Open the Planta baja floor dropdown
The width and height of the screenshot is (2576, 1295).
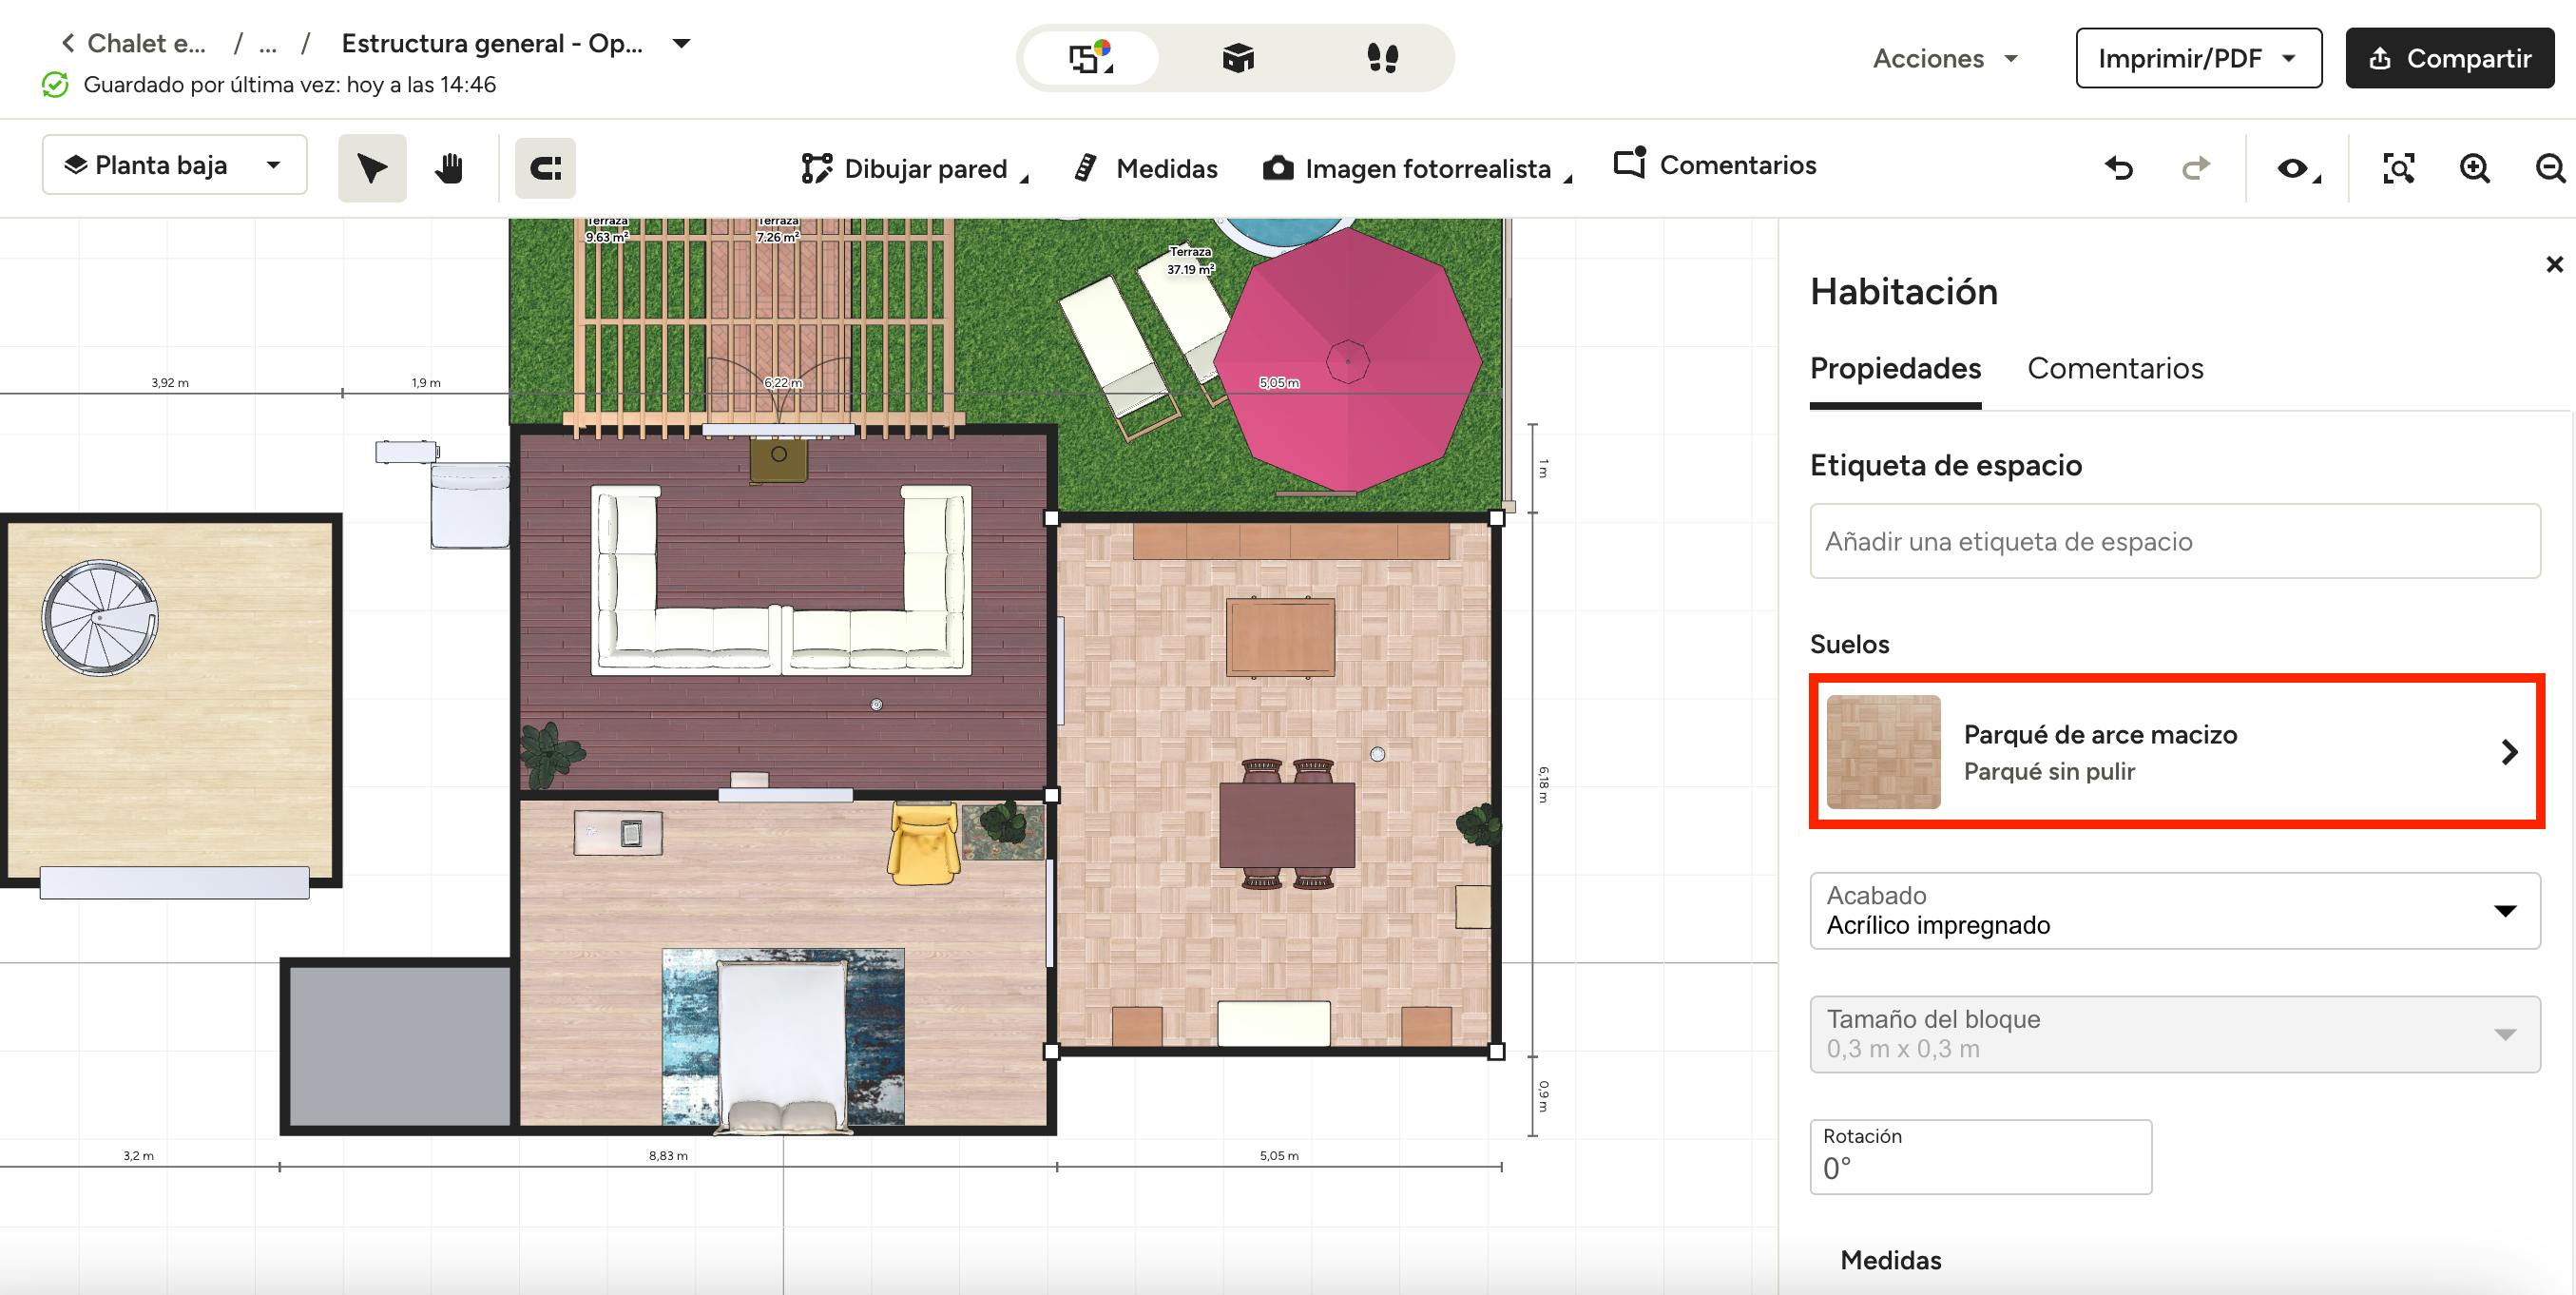[x=174, y=165]
